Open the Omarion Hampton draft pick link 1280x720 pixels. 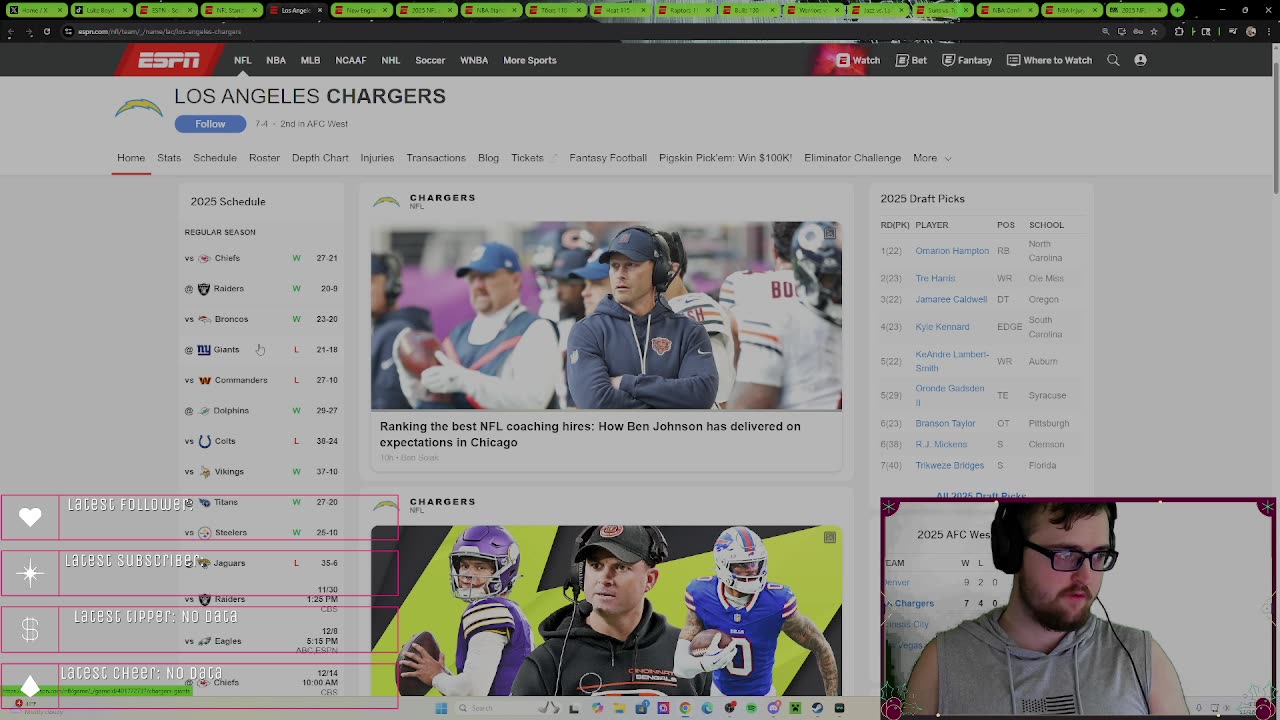(952, 251)
